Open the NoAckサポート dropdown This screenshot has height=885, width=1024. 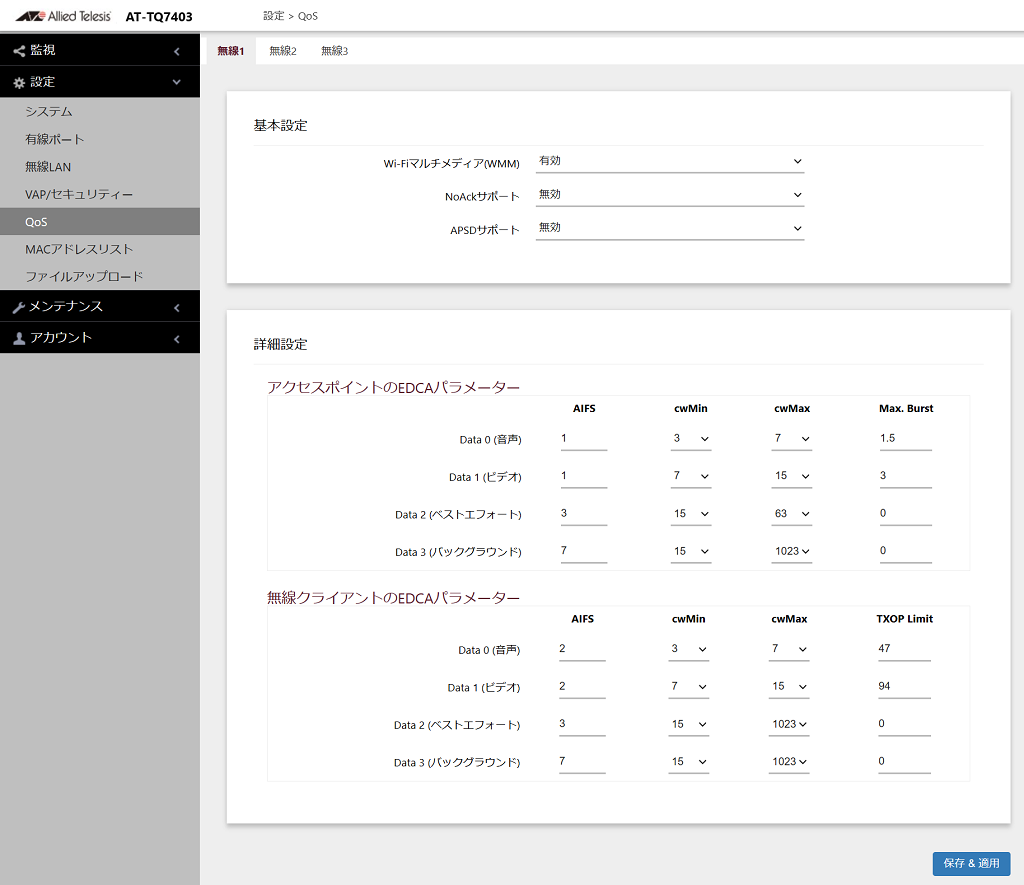click(669, 195)
